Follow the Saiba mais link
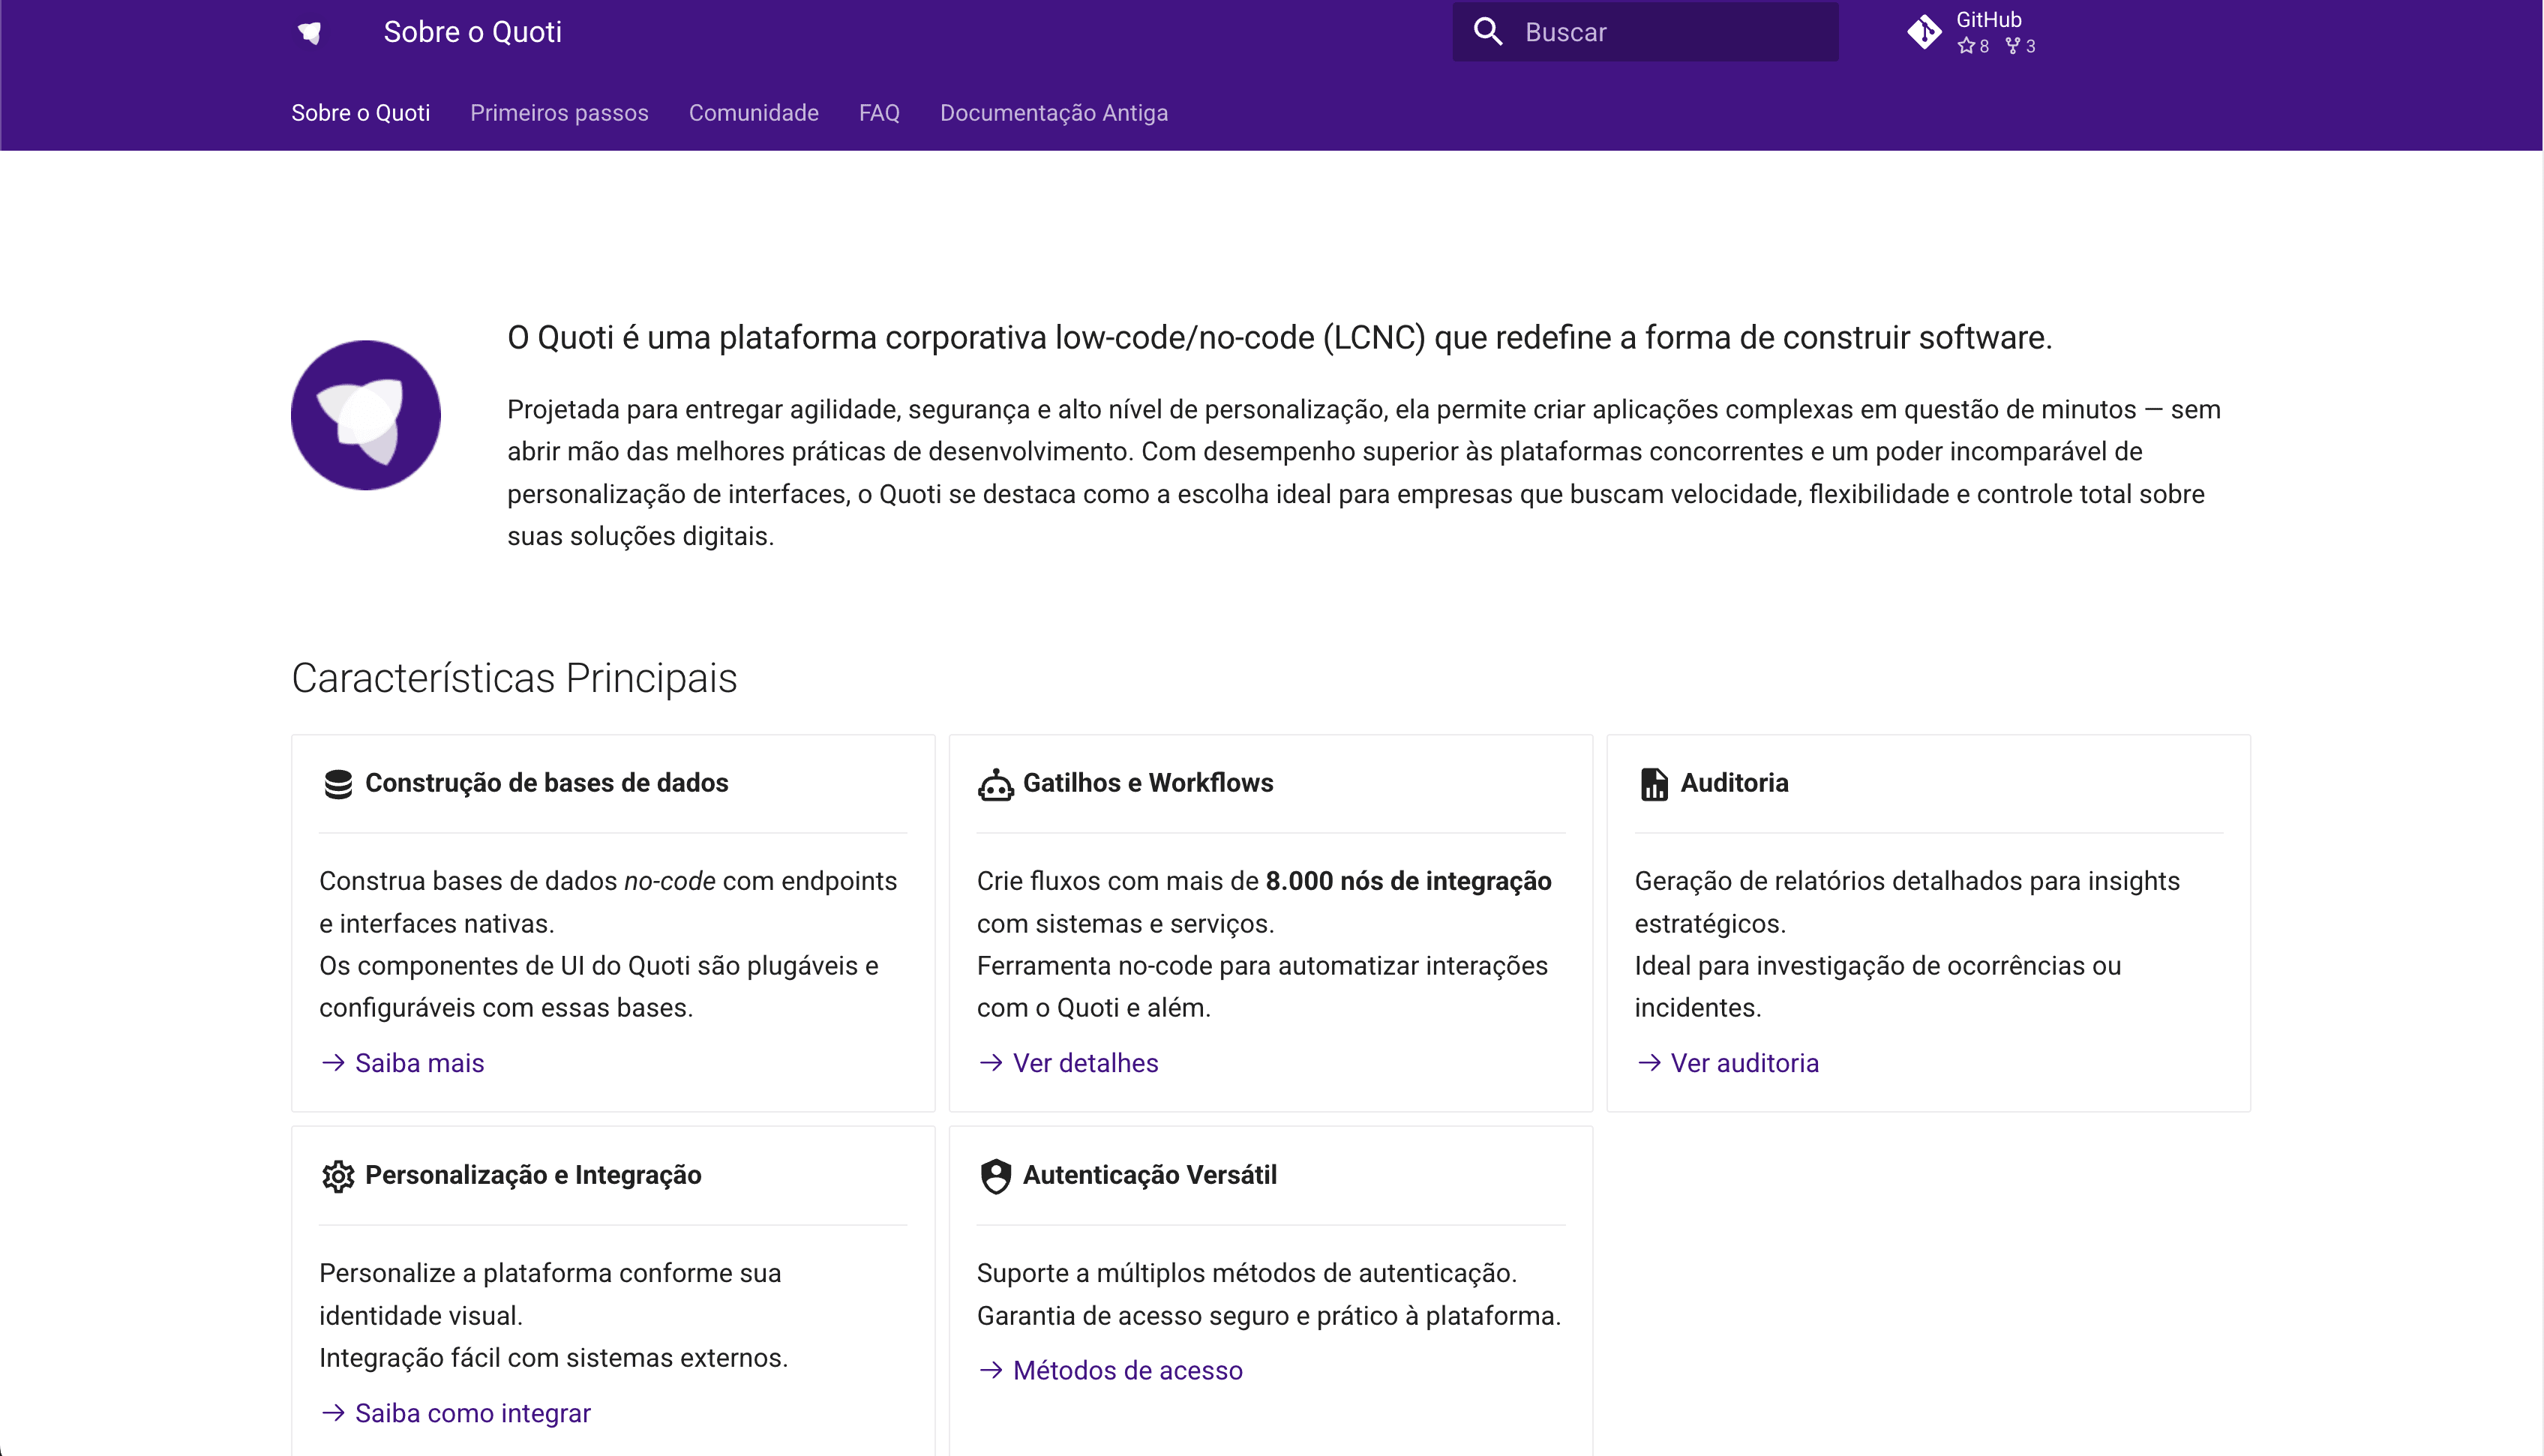This screenshot has height=1456, width=2544. (420, 1063)
